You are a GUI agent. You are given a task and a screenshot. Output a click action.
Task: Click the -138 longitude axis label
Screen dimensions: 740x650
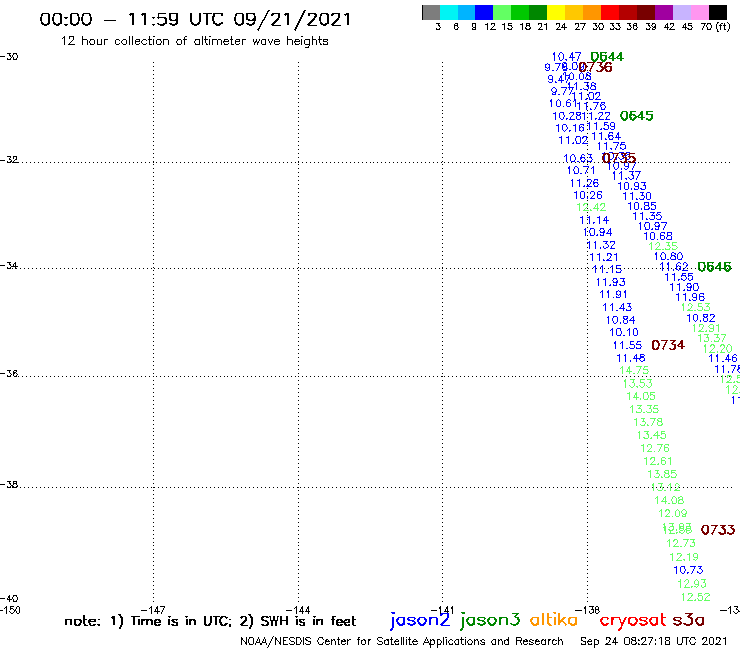(588, 610)
